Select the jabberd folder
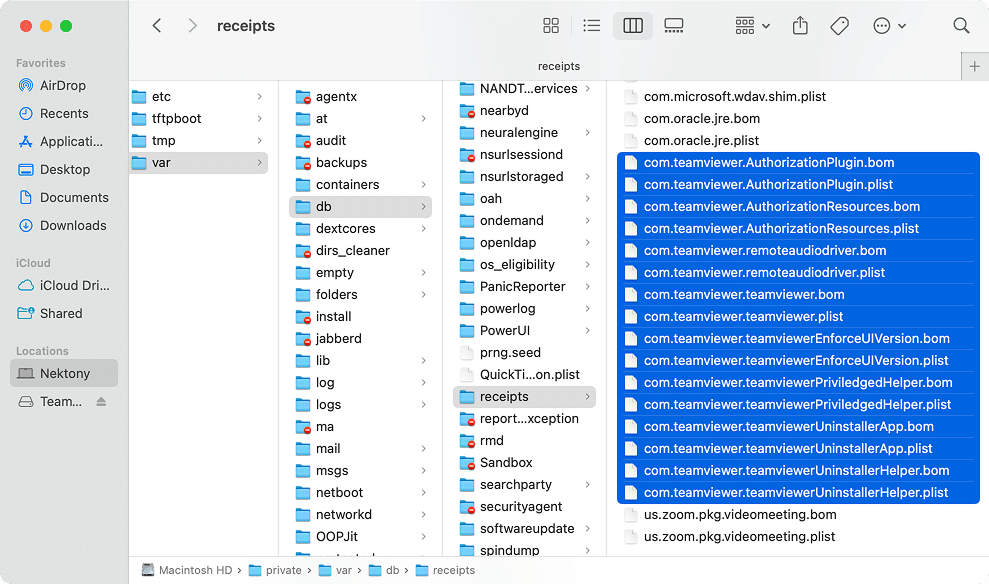This screenshot has height=584, width=989. 360,339
